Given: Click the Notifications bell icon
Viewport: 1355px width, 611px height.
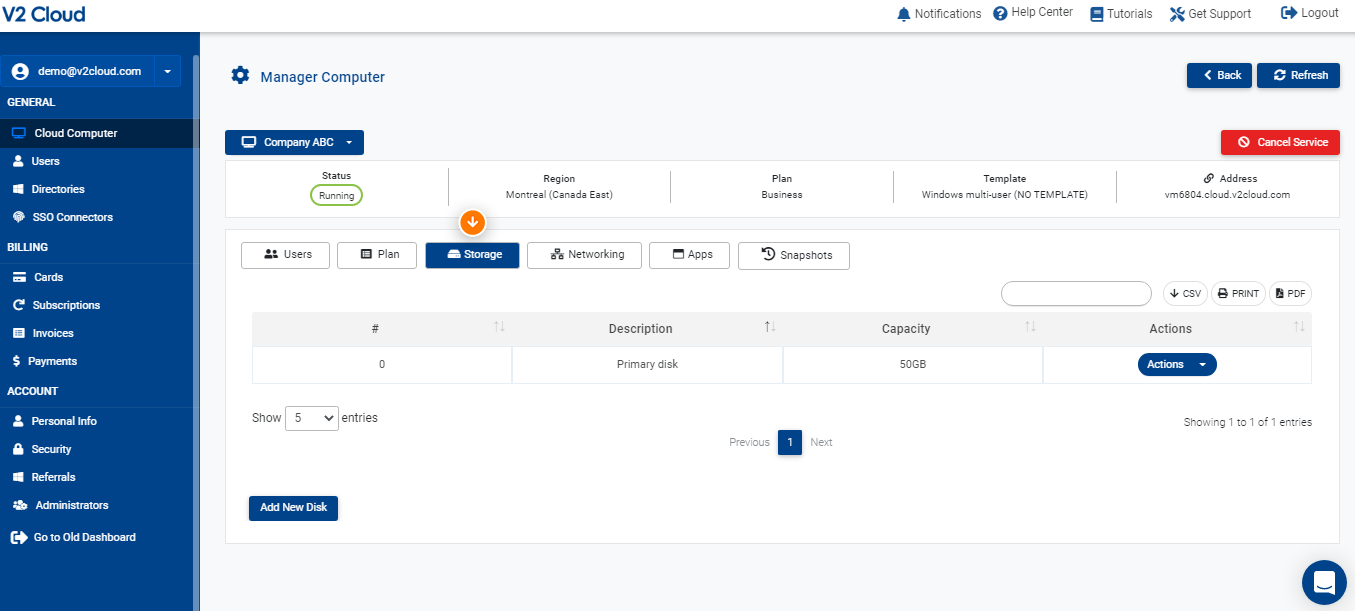Looking at the screenshot, I should [904, 14].
